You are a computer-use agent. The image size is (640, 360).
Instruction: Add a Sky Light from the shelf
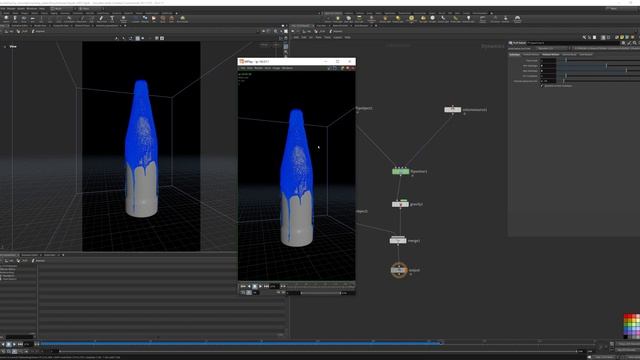coord(423,18)
